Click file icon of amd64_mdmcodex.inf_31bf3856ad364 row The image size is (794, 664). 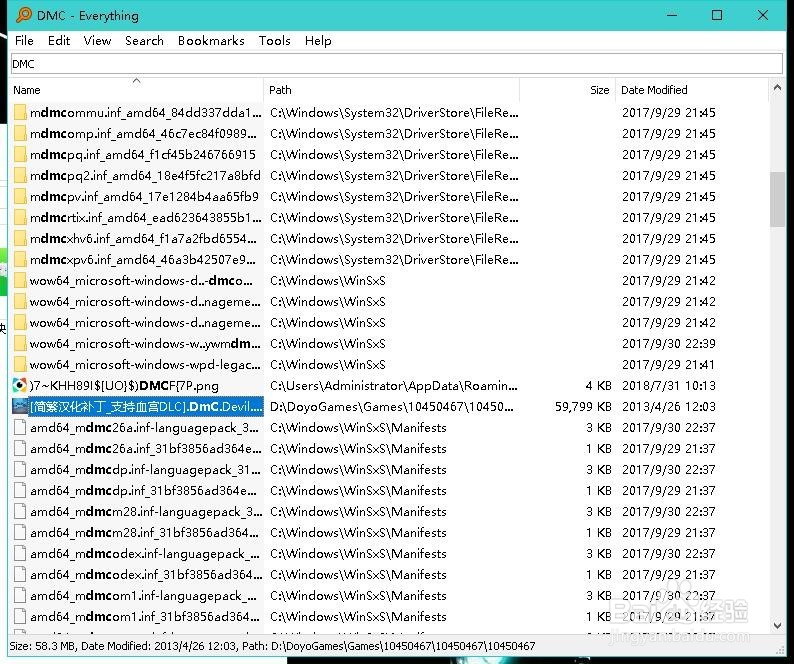[20, 575]
